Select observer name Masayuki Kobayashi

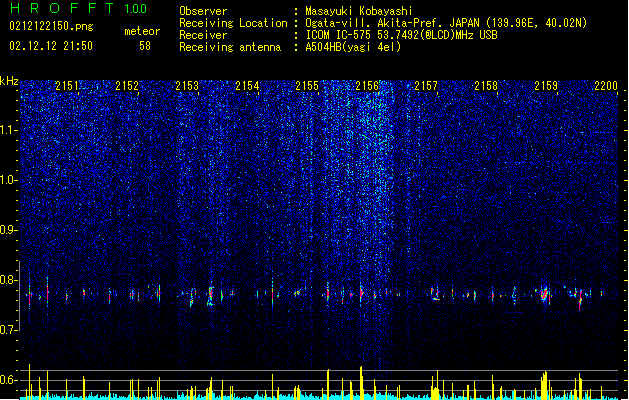[359, 11]
